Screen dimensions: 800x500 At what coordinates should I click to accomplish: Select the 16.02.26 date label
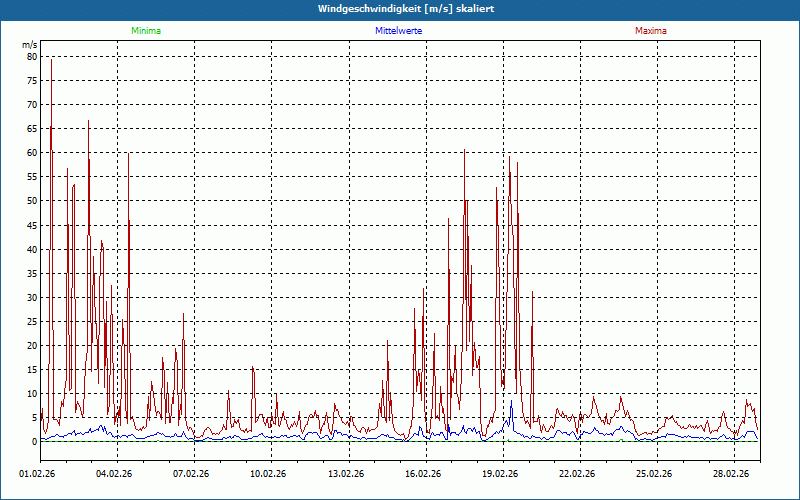pos(422,474)
